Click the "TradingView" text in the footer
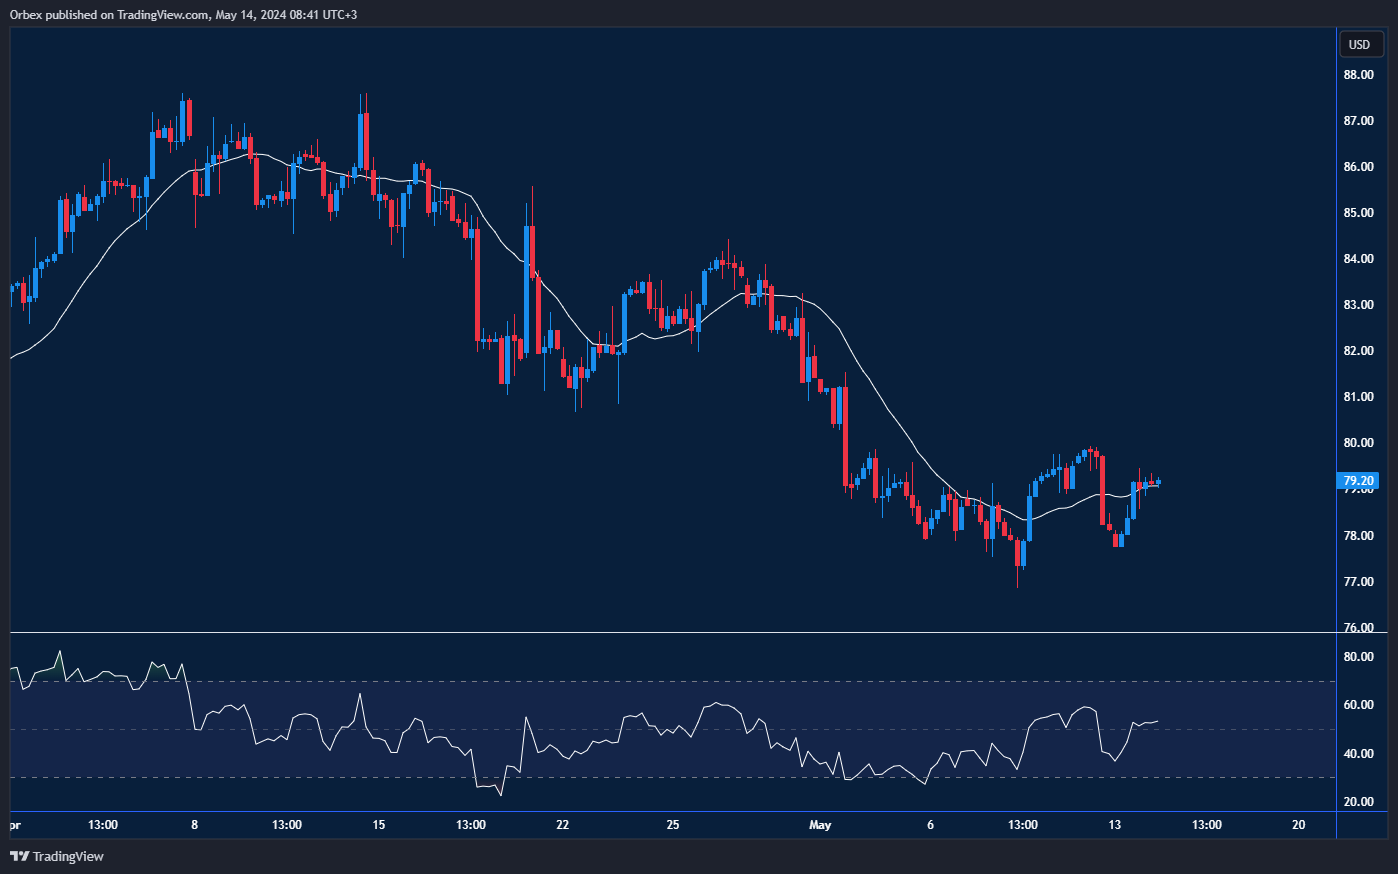The image size is (1398, 874). (x=69, y=857)
